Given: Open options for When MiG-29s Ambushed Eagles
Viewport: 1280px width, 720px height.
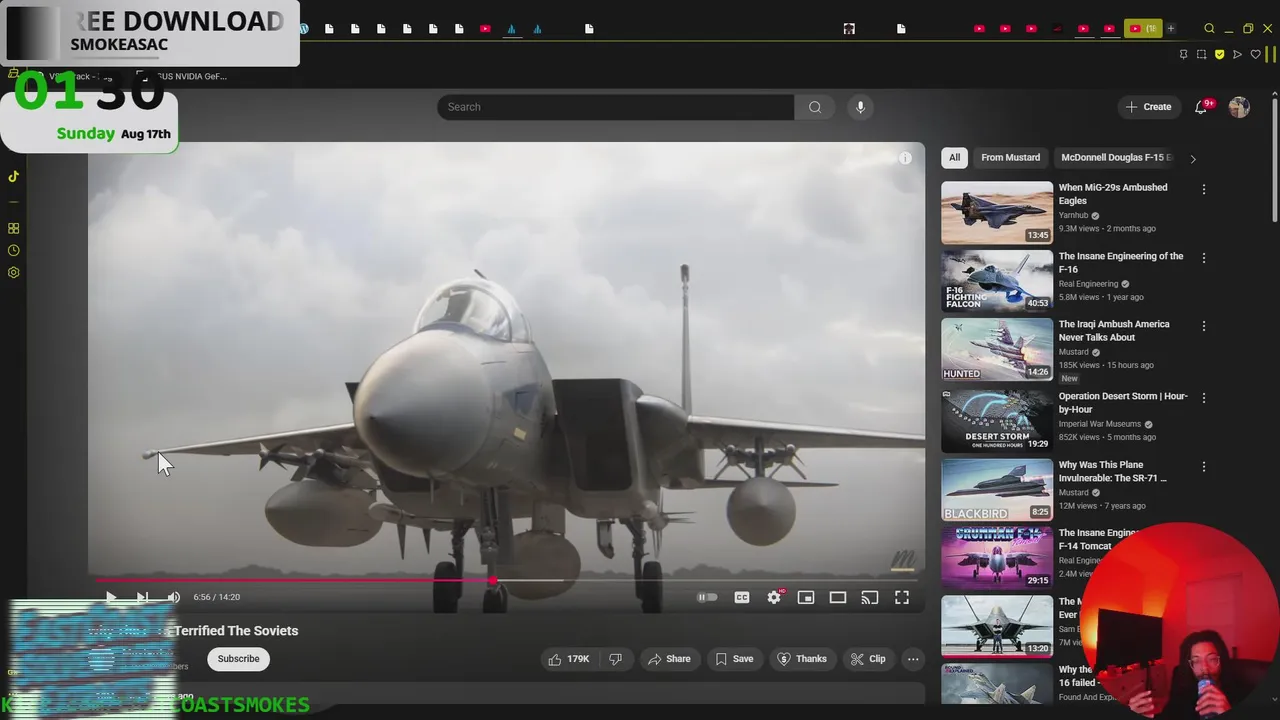Looking at the screenshot, I should coord(1204,189).
